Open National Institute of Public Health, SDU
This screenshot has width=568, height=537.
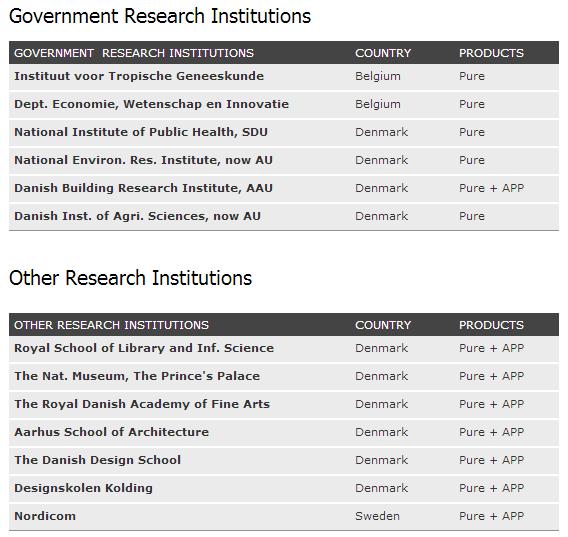[141, 132]
